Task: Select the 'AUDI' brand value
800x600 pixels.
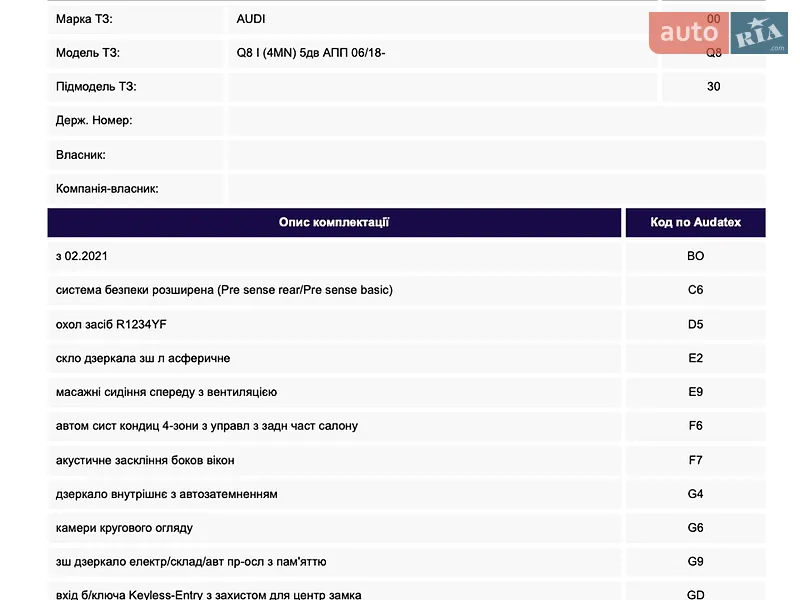Action: click(x=251, y=19)
